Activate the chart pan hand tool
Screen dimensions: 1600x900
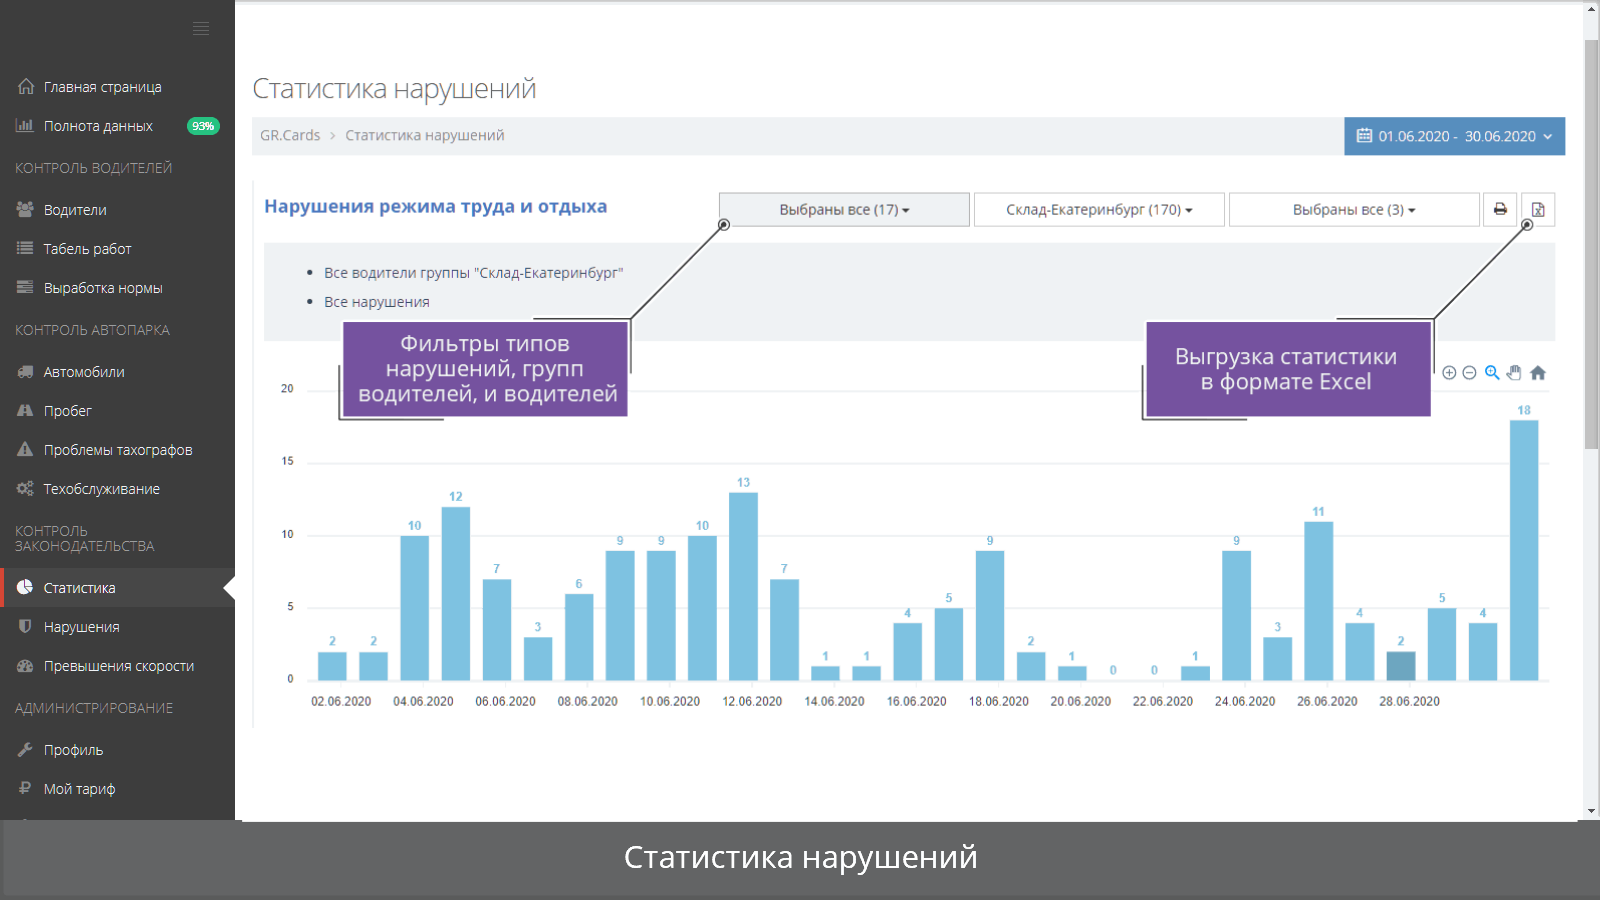point(1514,373)
